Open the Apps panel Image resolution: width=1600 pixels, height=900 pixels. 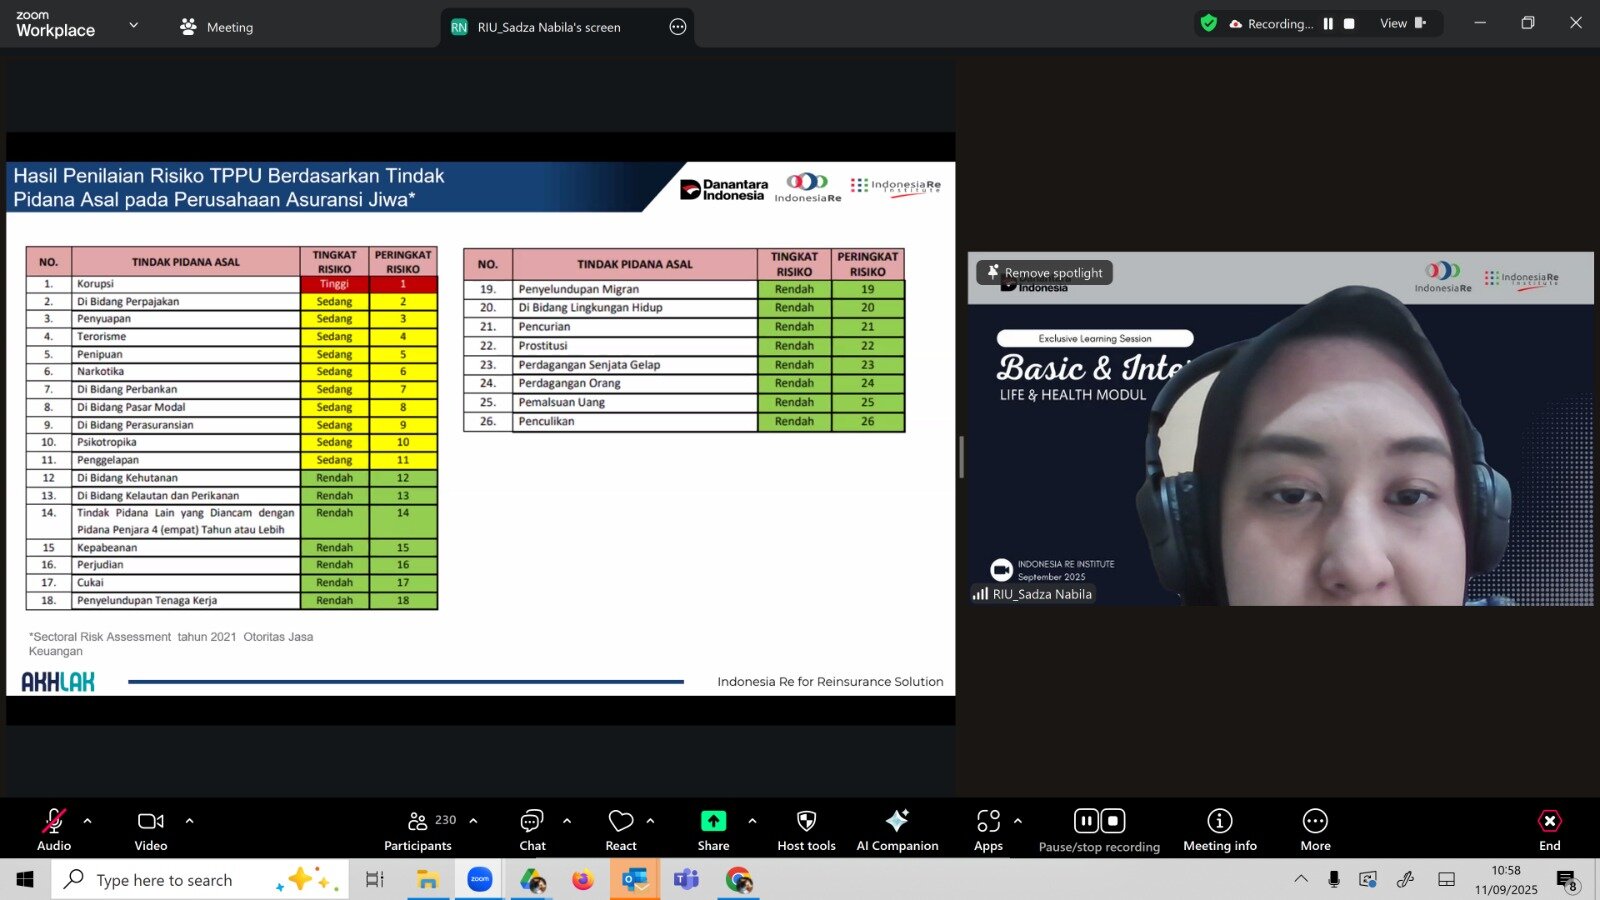pos(988,830)
